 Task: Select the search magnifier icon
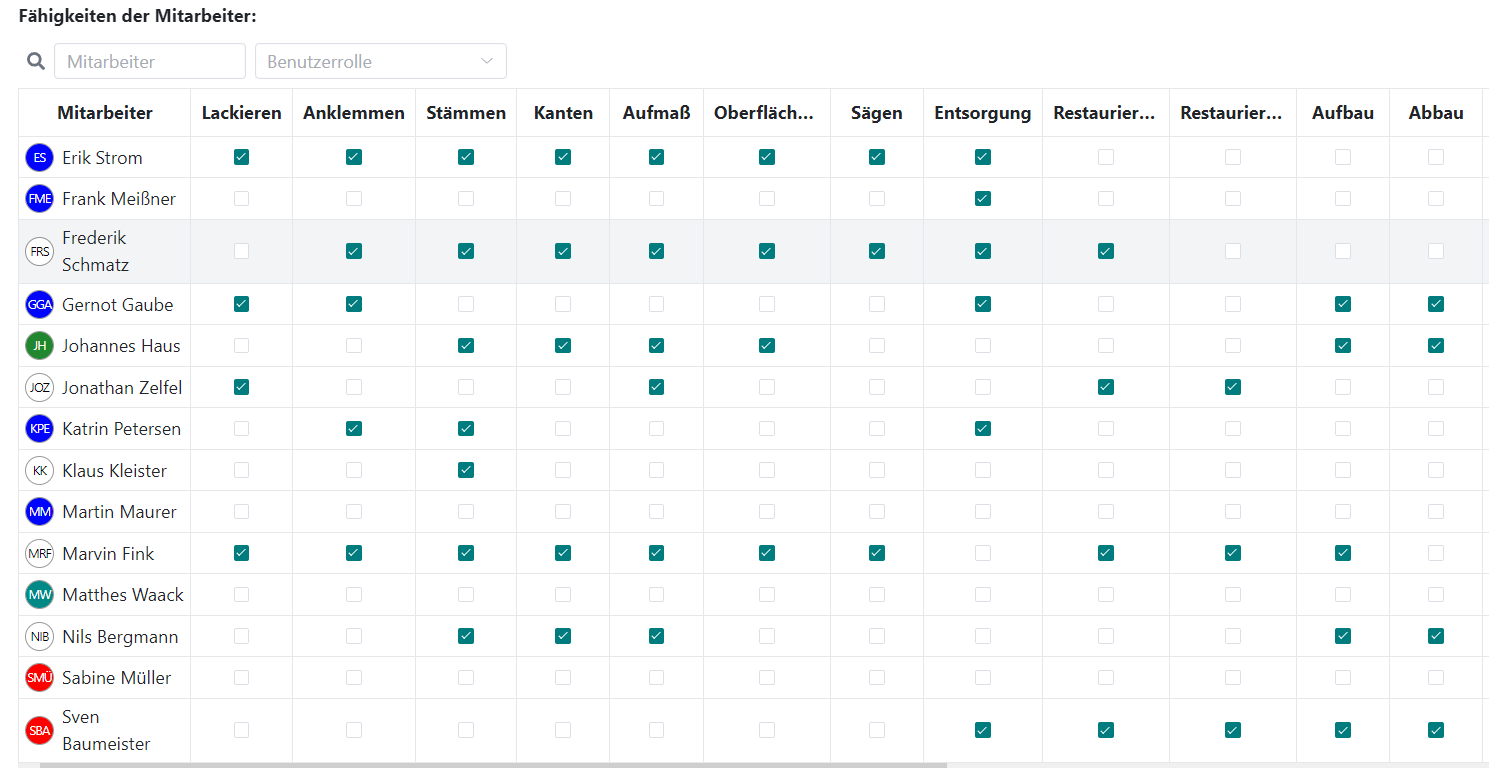tap(35, 61)
